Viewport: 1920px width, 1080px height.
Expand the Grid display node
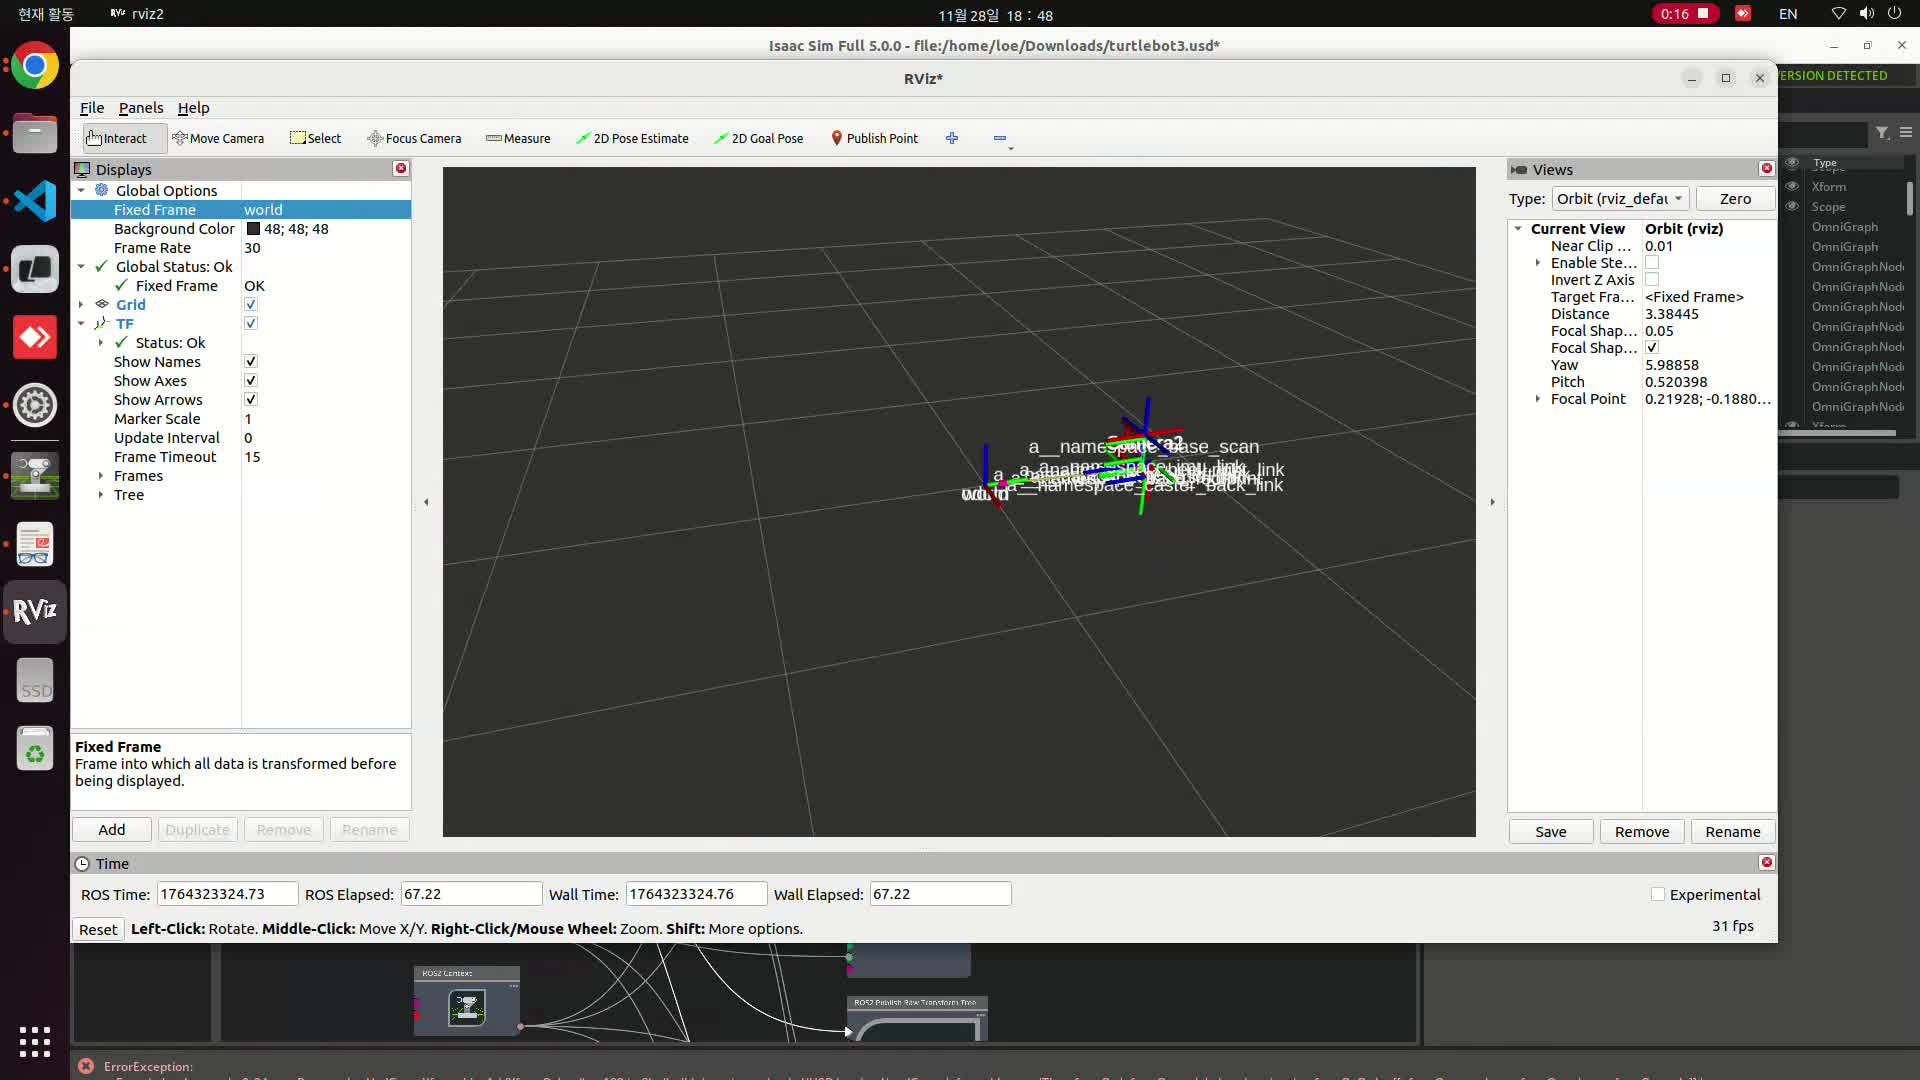tap(81, 305)
